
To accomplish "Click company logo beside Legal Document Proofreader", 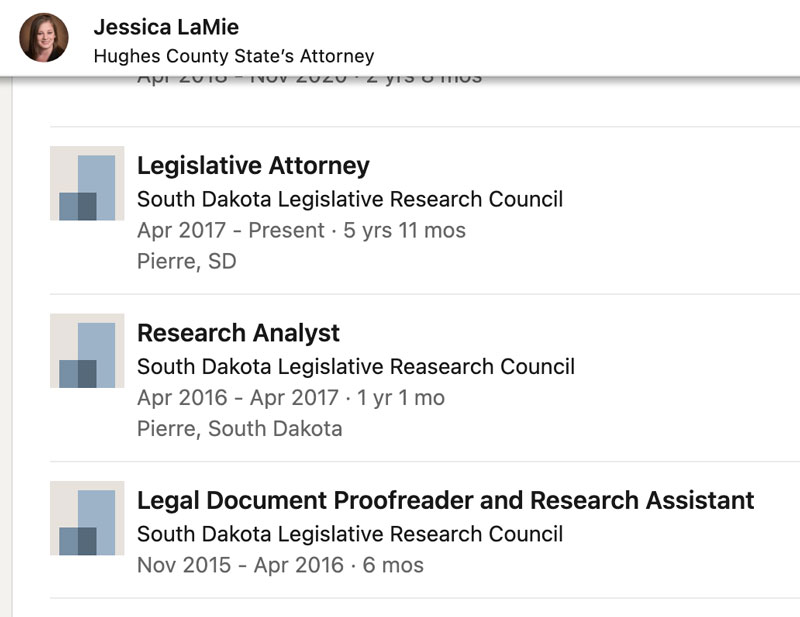I will [x=87, y=518].
